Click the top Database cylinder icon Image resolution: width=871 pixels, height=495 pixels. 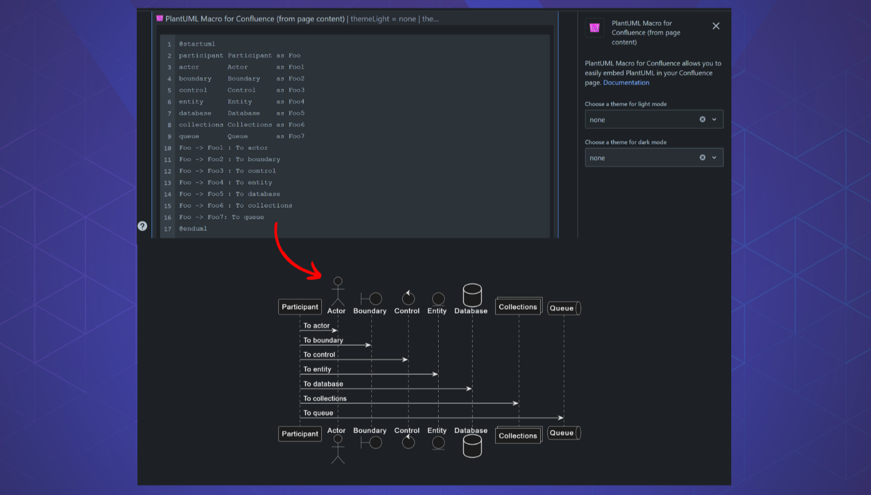472,294
